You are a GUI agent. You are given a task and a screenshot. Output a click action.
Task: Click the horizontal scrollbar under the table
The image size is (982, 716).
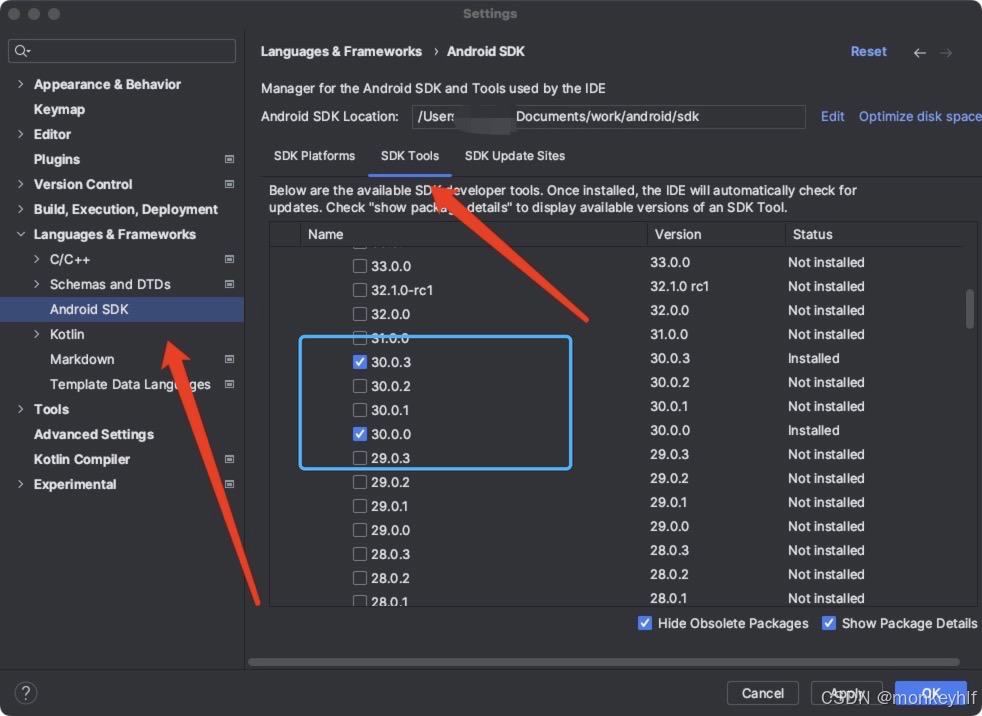click(x=604, y=662)
